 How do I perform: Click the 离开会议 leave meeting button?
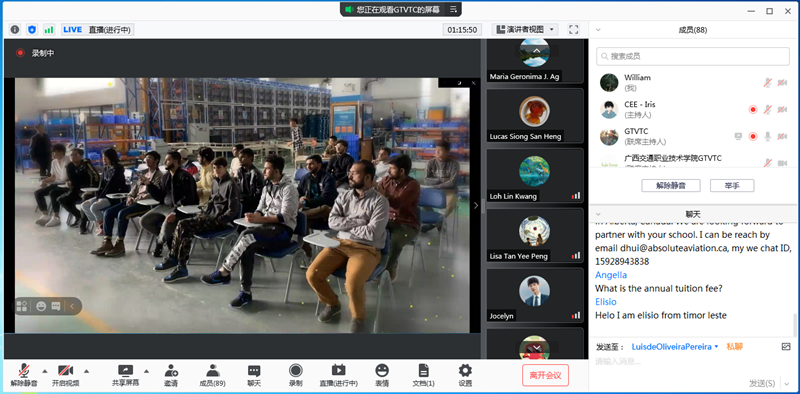[545, 375]
